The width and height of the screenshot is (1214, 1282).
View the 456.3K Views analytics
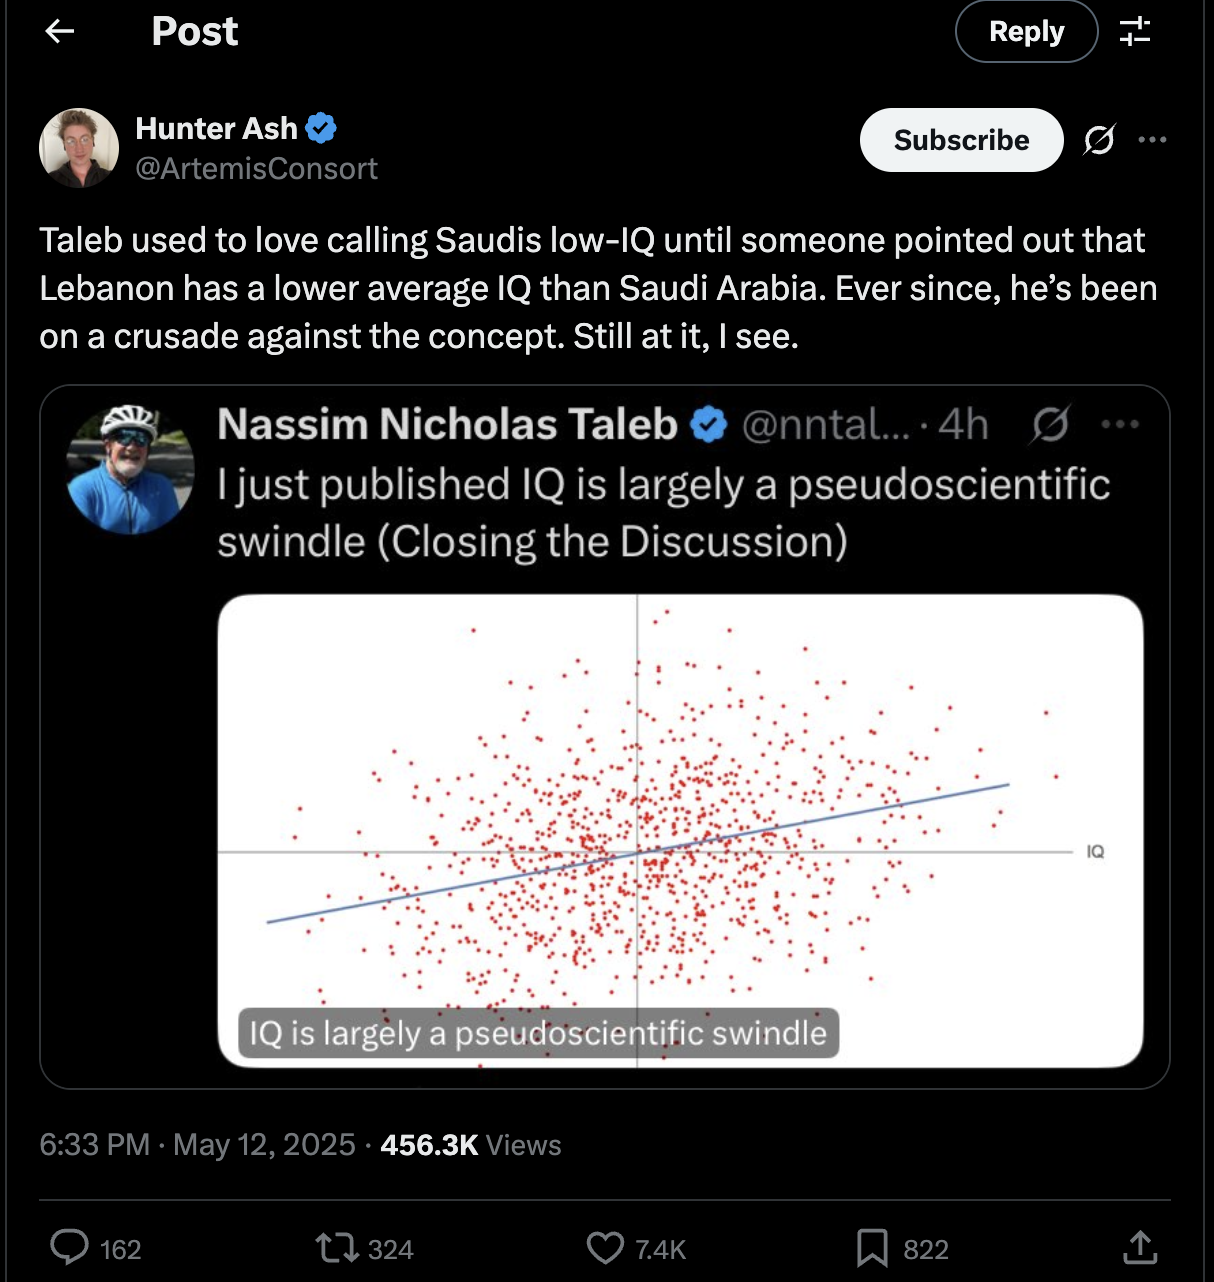470,1145
